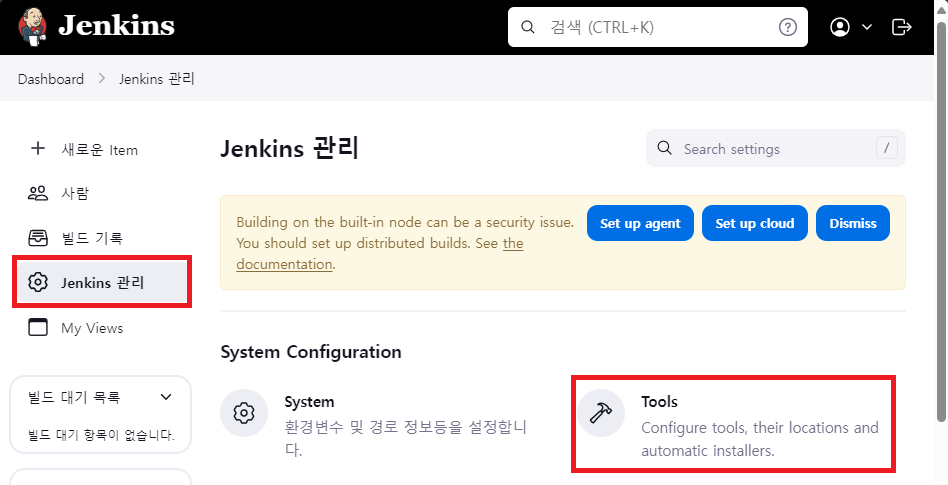Click the Set up agent button
Viewport: 948px width, 485px height.
pos(640,223)
